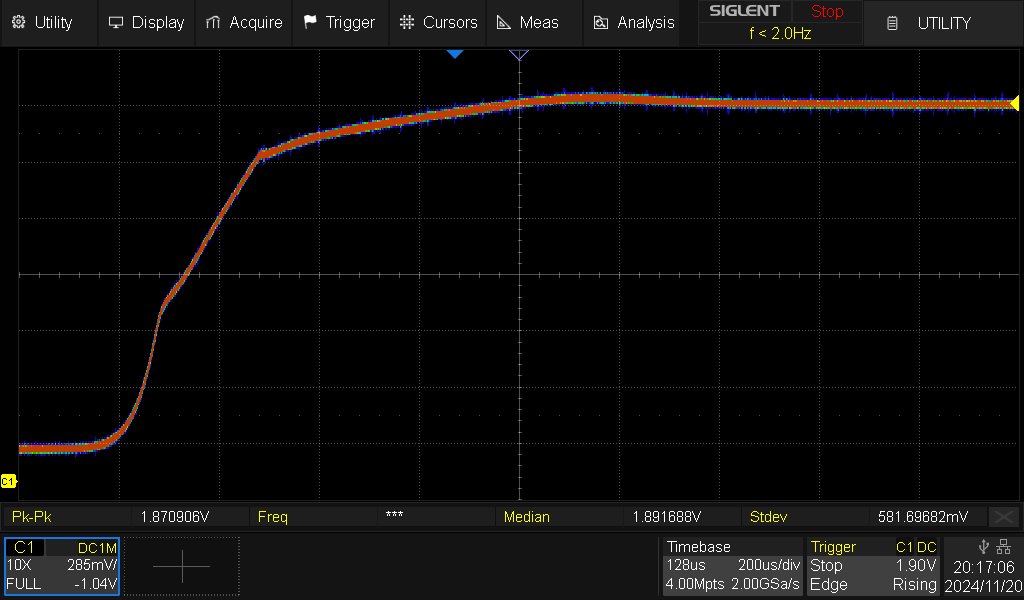The image size is (1024, 600).
Task: Click the USB connection status icon
Action: coord(984,547)
